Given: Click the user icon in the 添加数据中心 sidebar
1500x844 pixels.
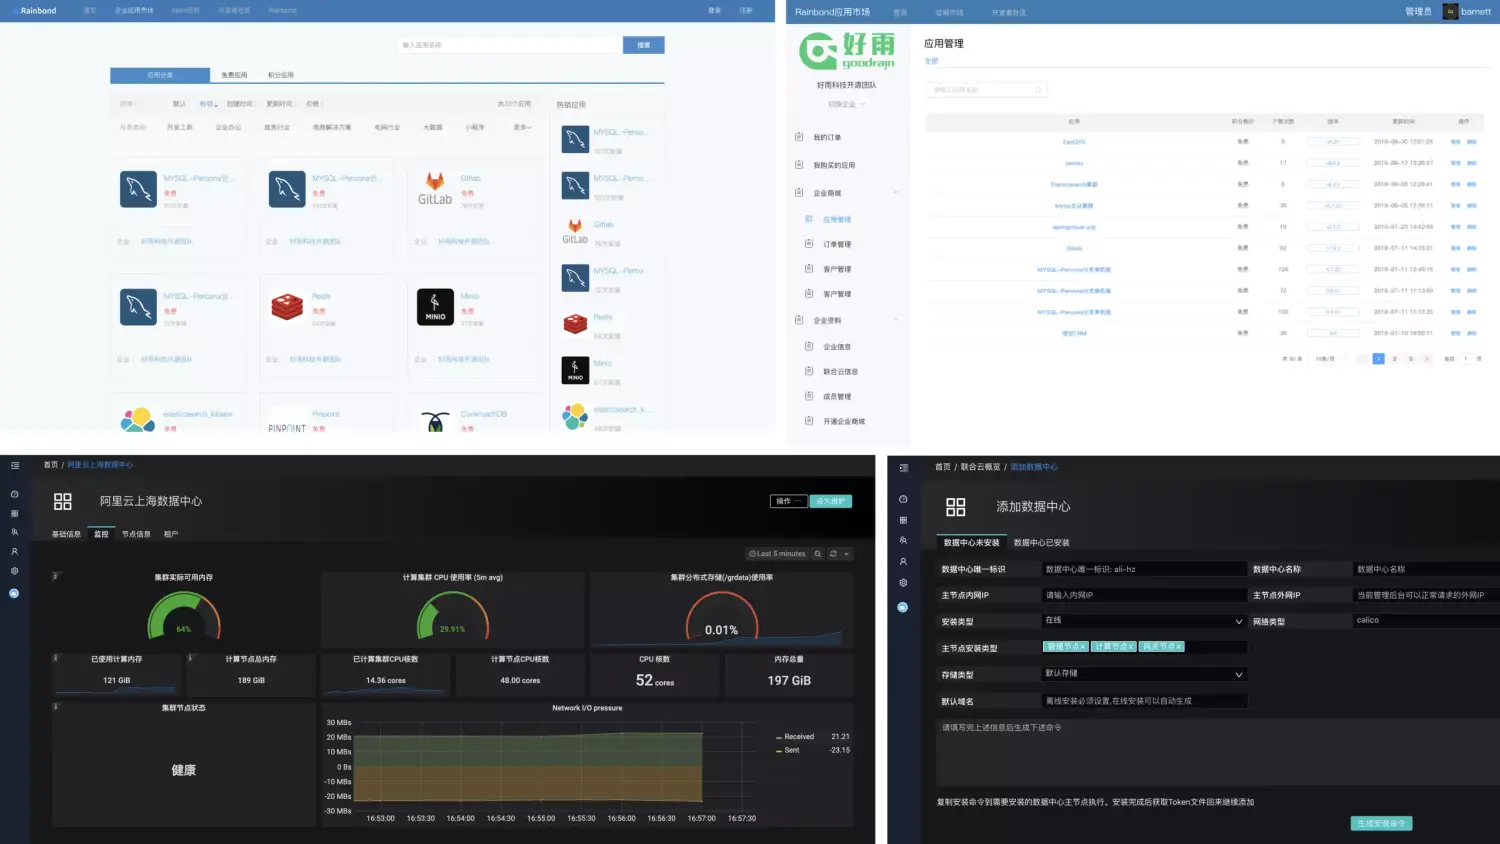Looking at the screenshot, I should tap(903, 562).
